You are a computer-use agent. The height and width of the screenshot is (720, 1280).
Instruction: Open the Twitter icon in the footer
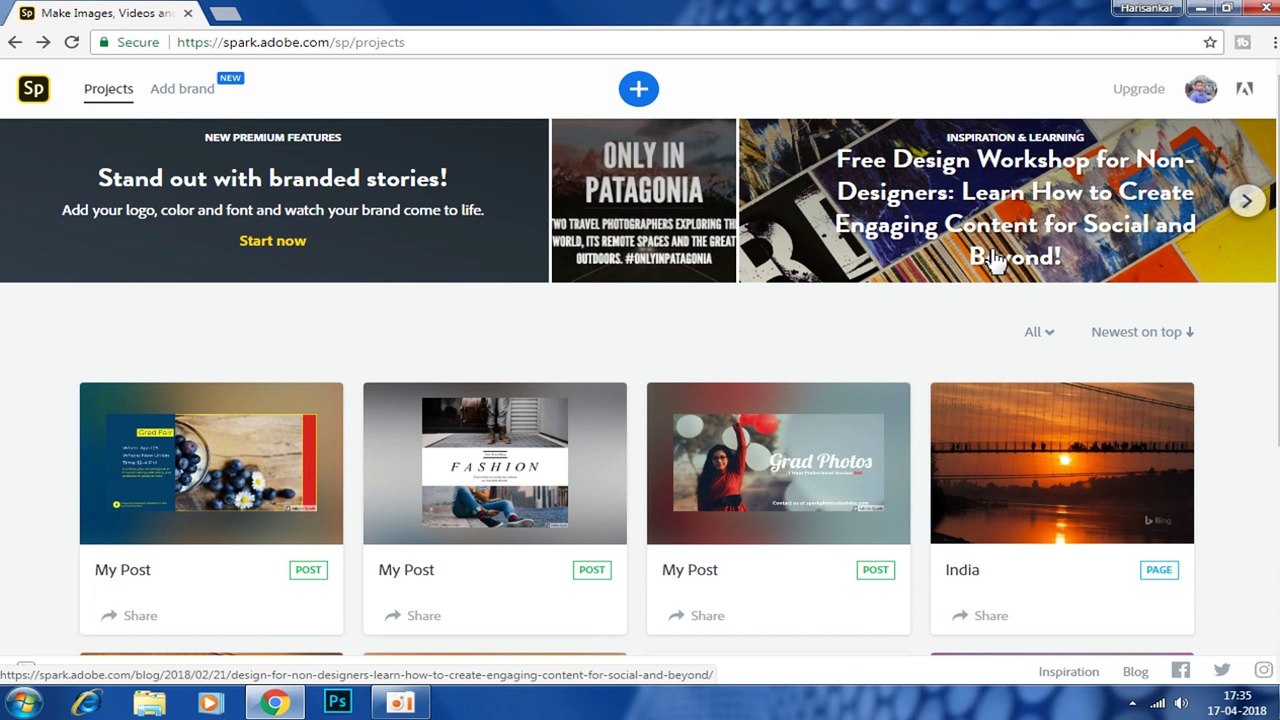point(1222,671)
